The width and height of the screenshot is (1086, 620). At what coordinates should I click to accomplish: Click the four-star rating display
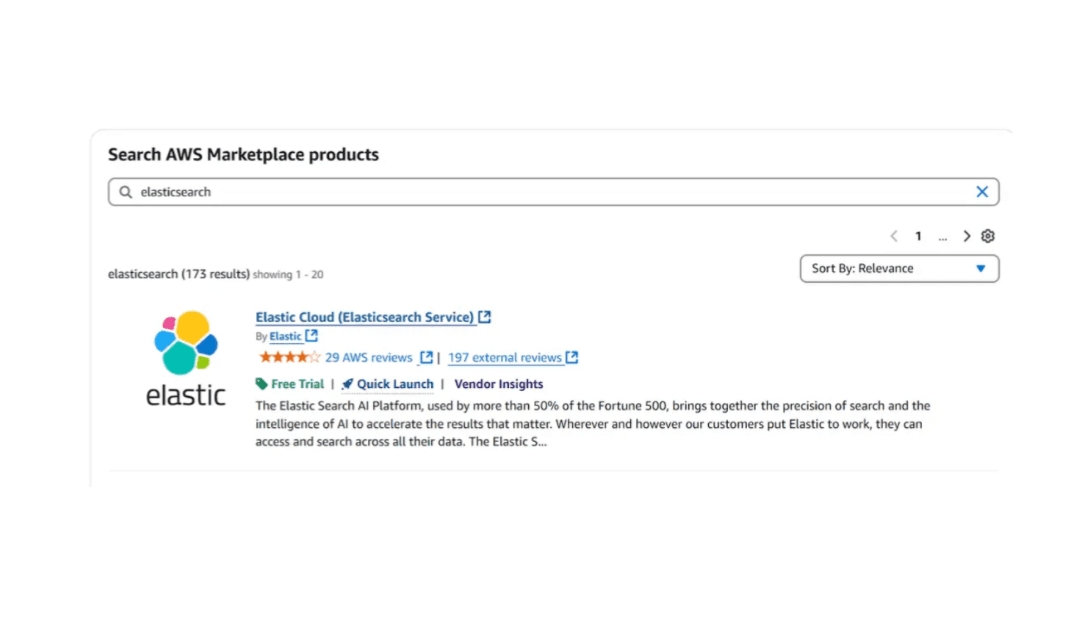(x=290, y=357)
